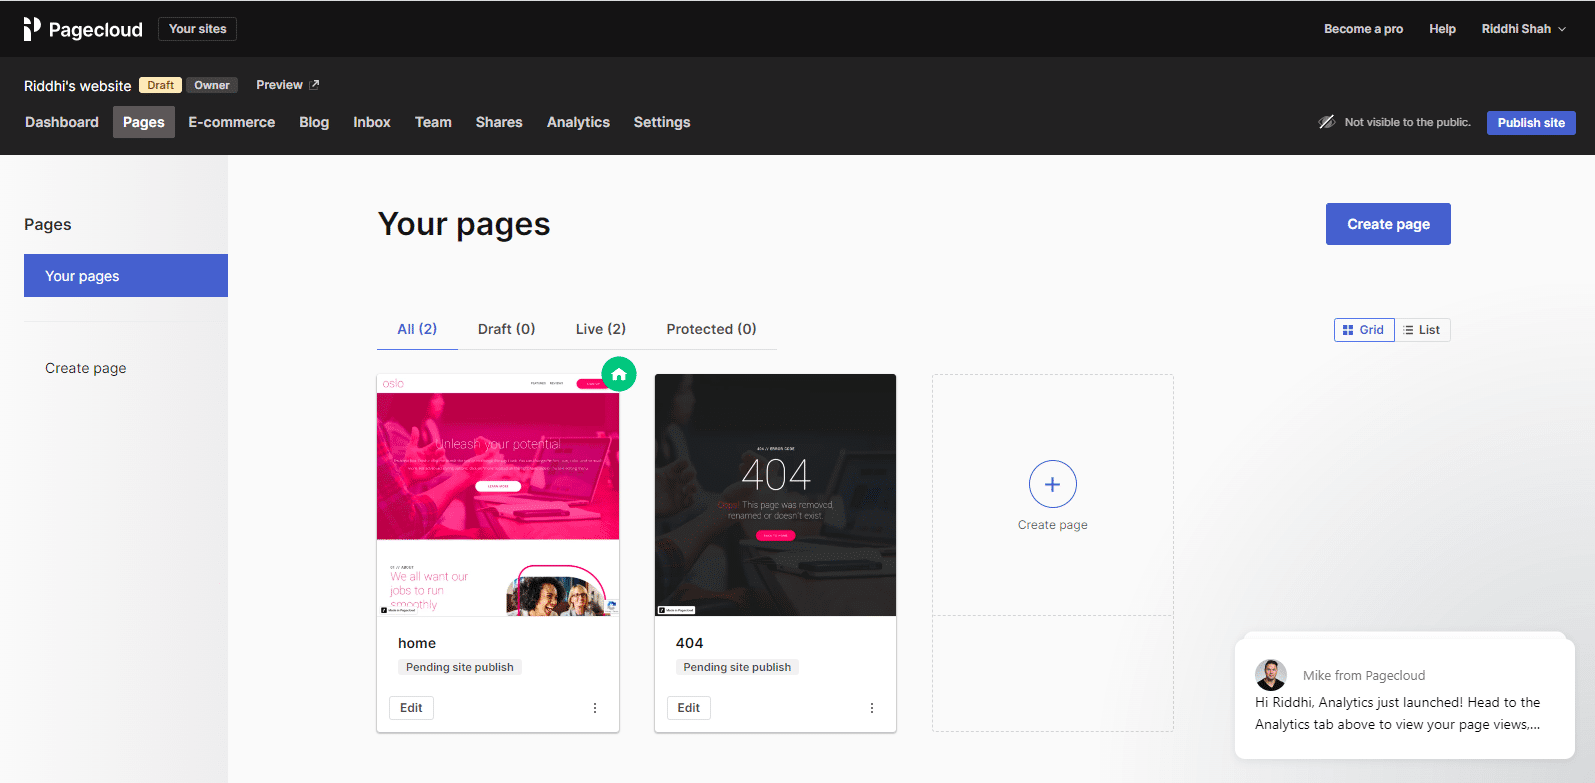Open the Analytics menu item
The image size is (1595, 783).
tap(578, 122)
